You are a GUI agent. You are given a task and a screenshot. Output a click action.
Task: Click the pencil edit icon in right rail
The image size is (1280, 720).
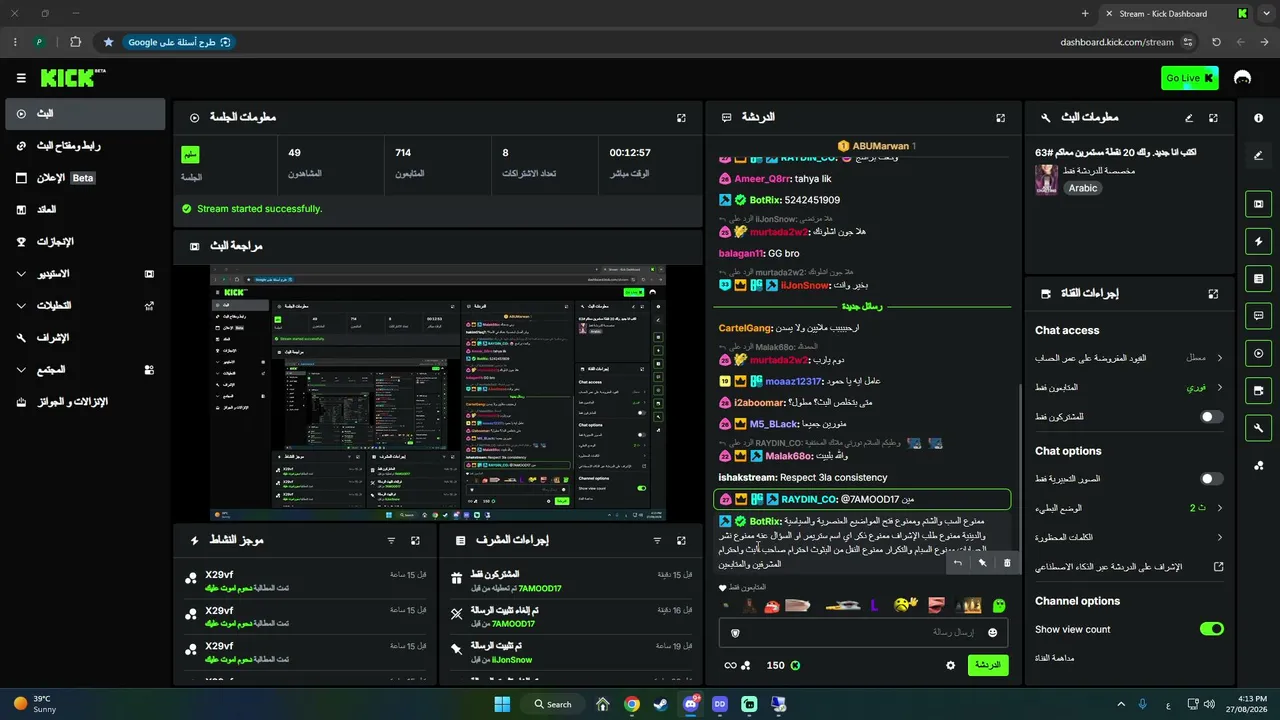tap(1258, 155)
